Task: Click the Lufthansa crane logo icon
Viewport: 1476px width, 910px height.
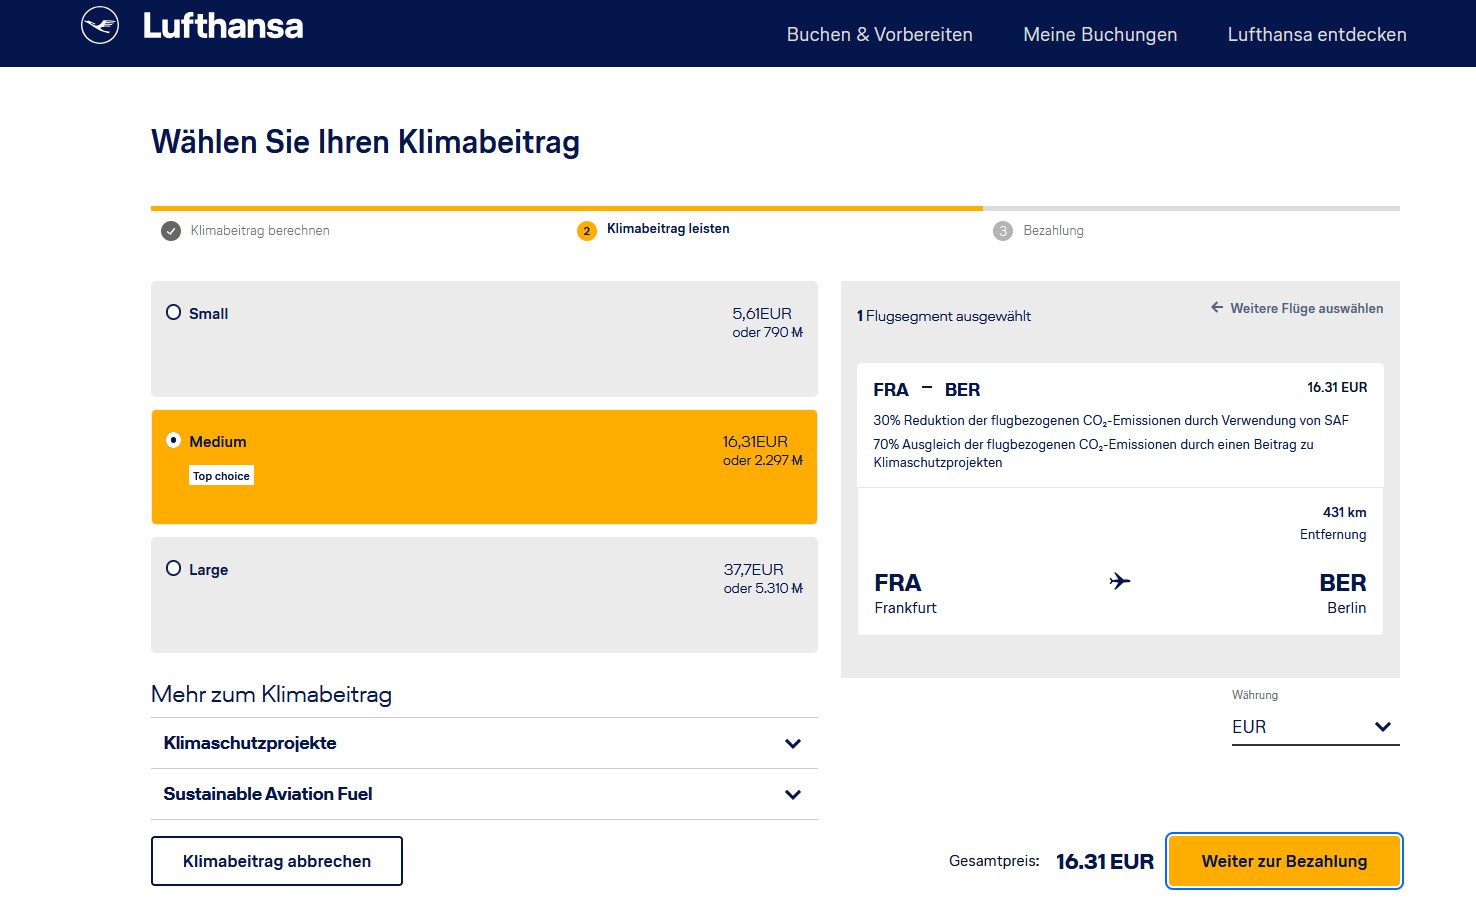Action: point(100,26)
